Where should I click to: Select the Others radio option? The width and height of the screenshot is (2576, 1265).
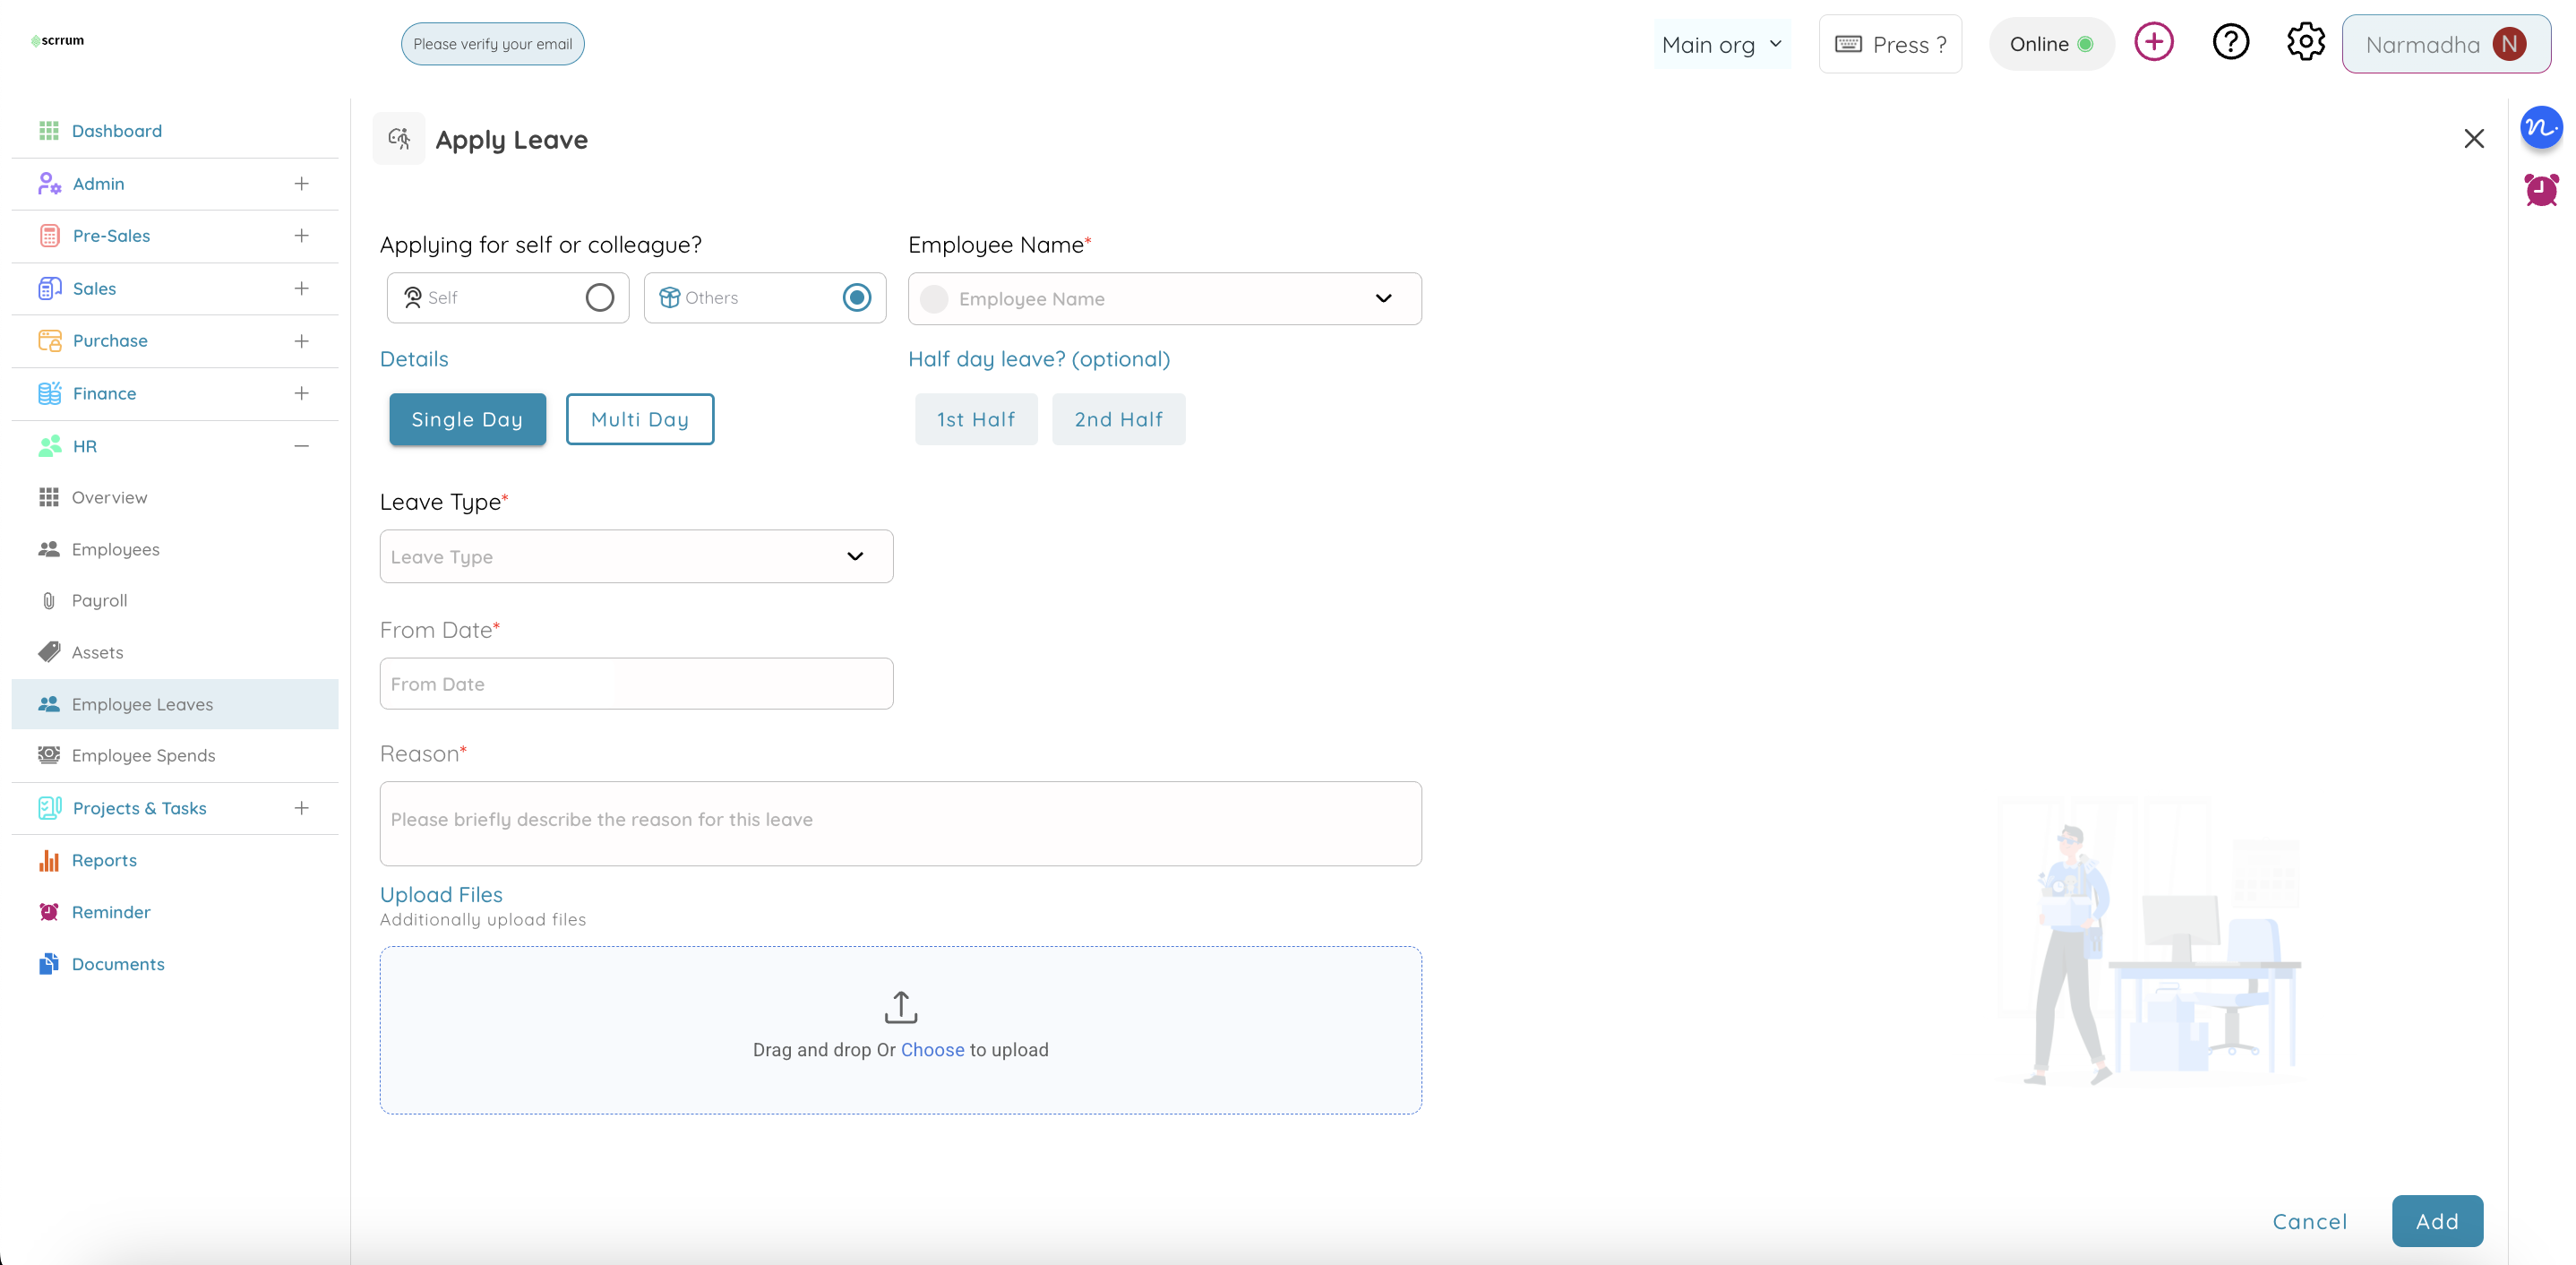[x=856, y=298]
